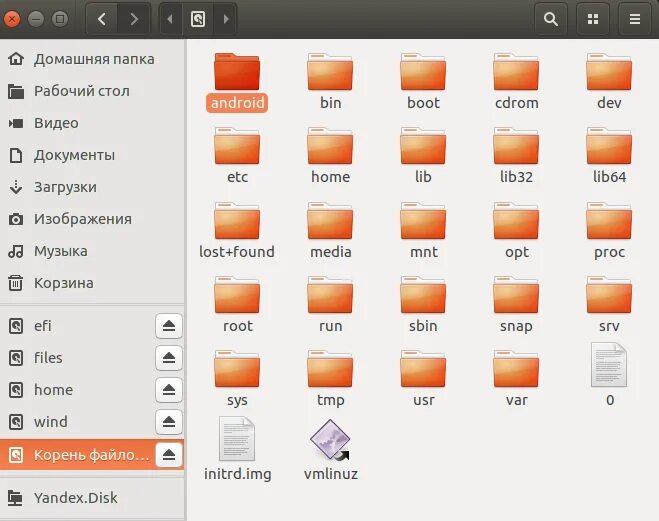The width and height of the screenshot is (659, 521).
Task: Eject the wind volume
Action: tap(169, 421)
